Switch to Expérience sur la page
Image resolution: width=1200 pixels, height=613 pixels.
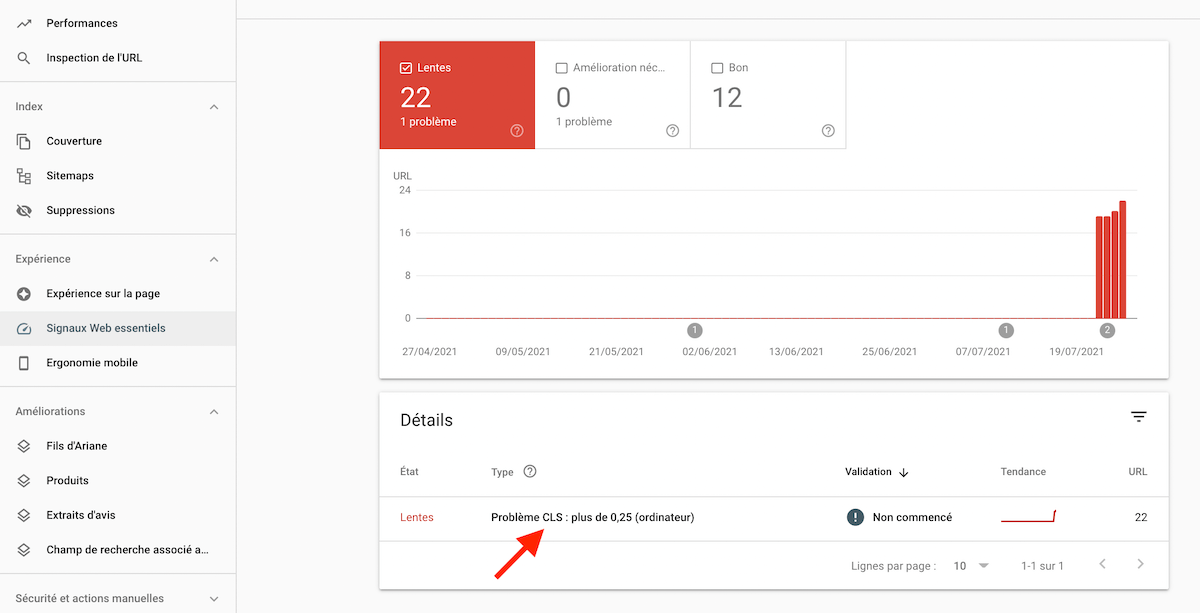click(x=22, y=293)
